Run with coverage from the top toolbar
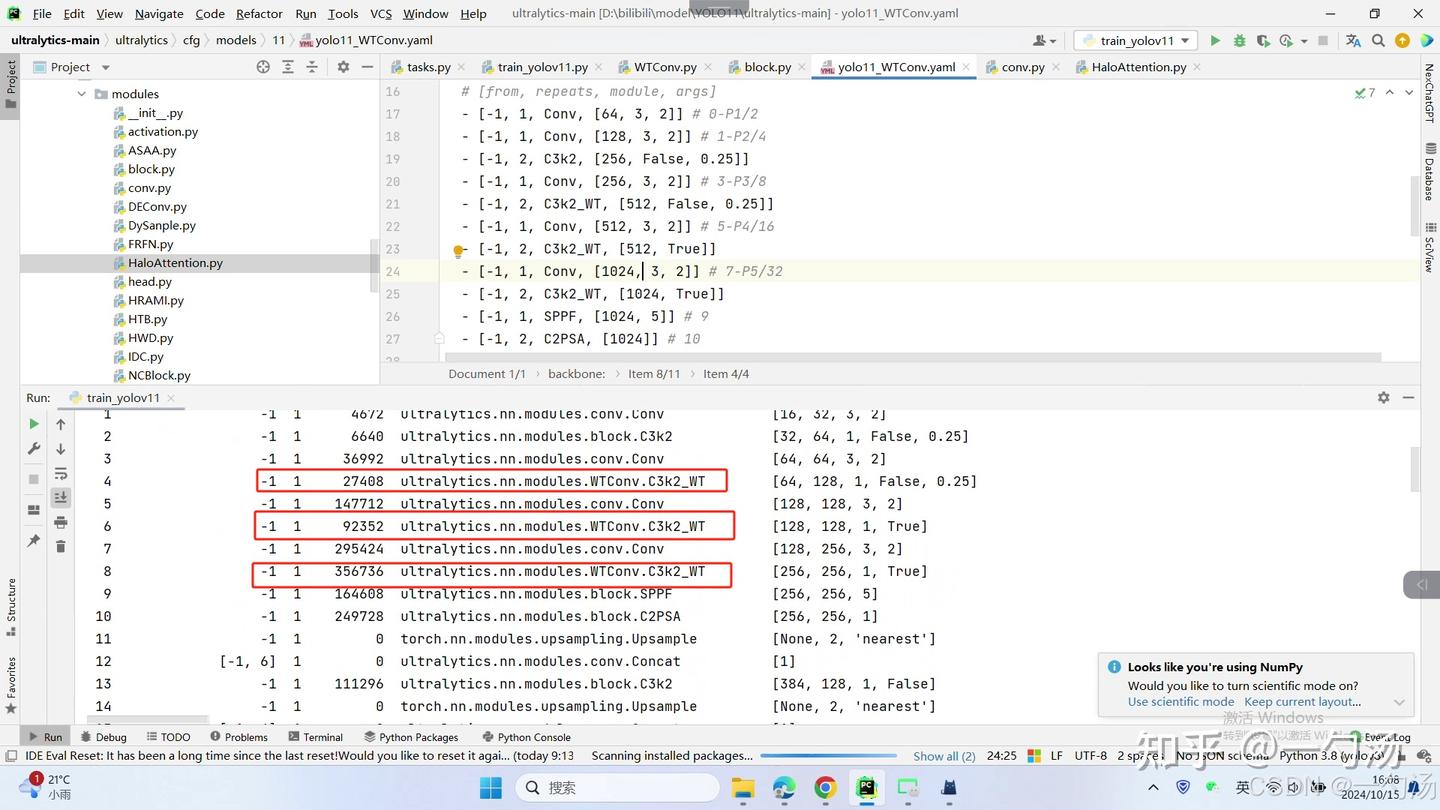1440x810 pixels. [x=1263, y=41]
